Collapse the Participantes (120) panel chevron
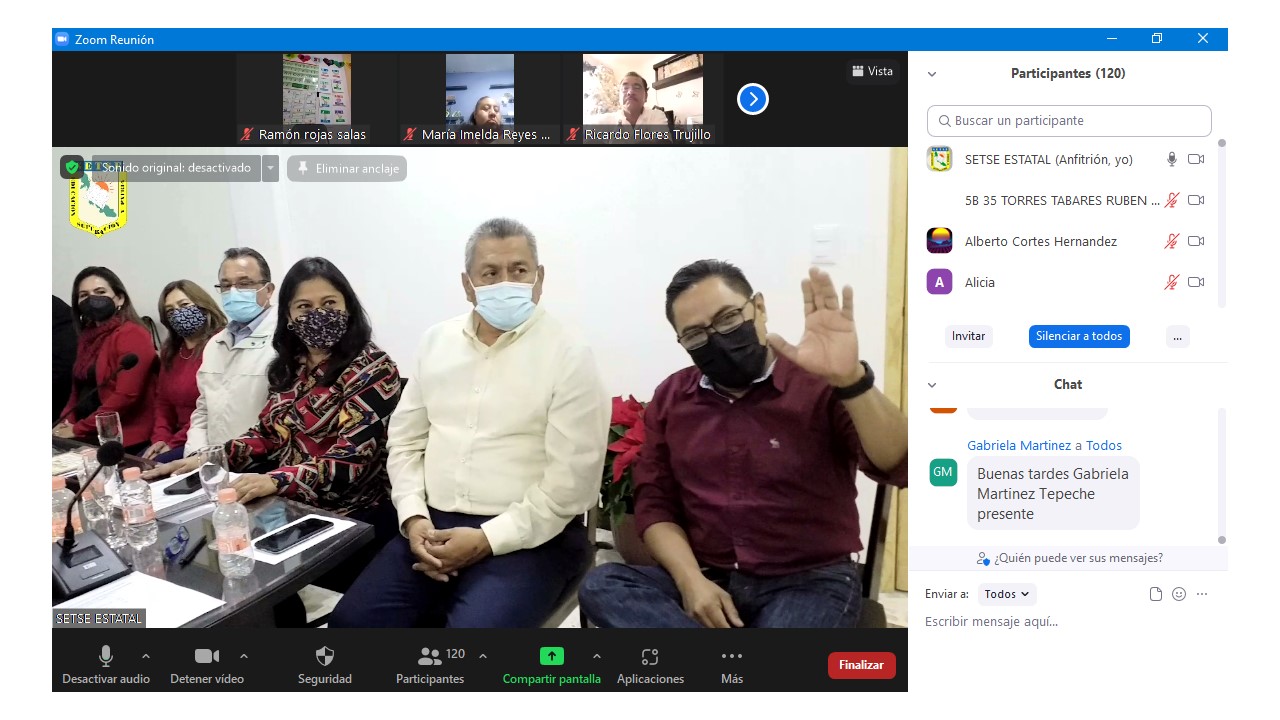1280x720 pixels. [x=932, y=74]
